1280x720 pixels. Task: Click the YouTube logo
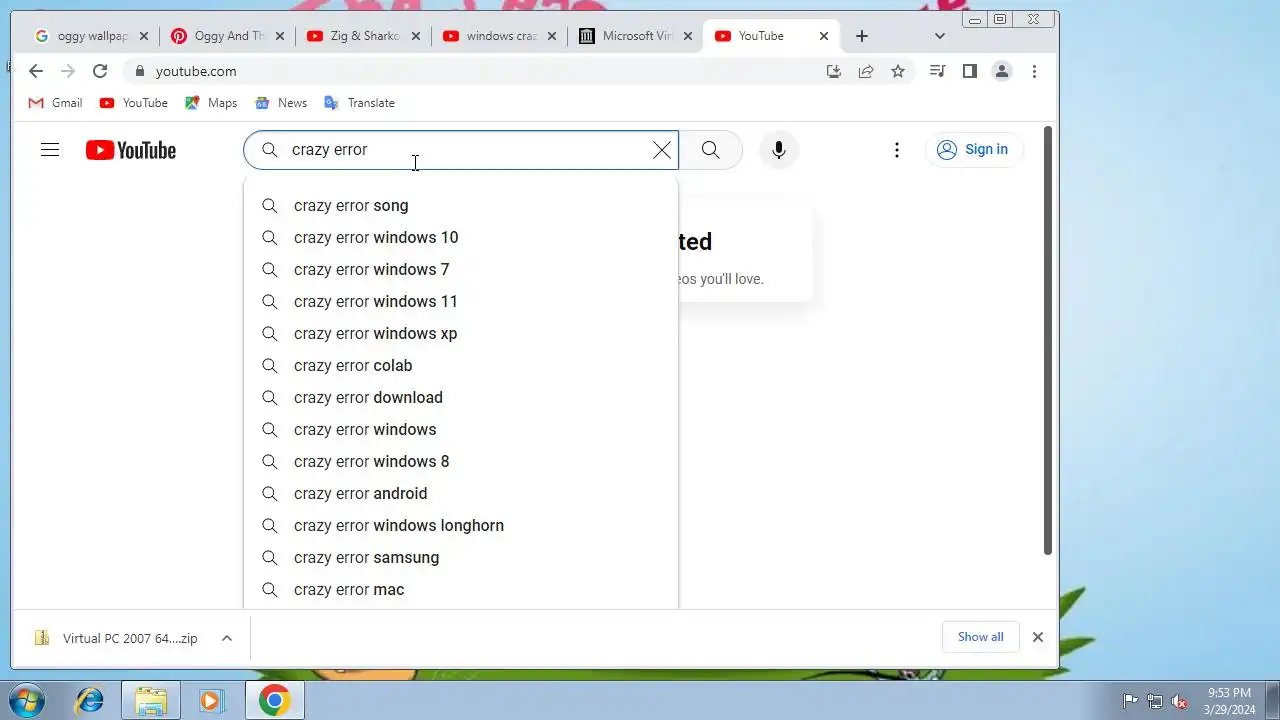click(131, 150)
